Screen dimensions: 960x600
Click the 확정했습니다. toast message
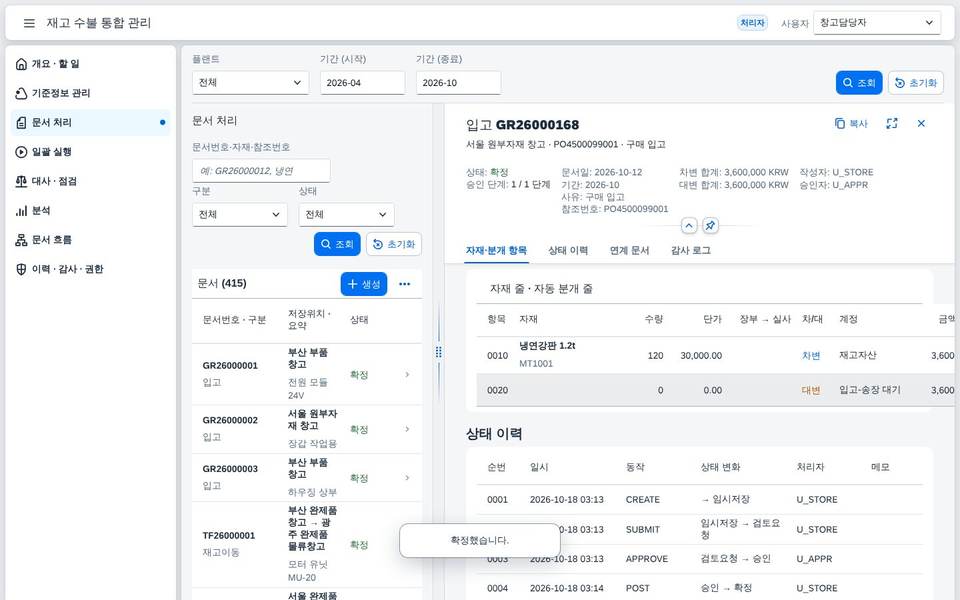click(480, 541)
